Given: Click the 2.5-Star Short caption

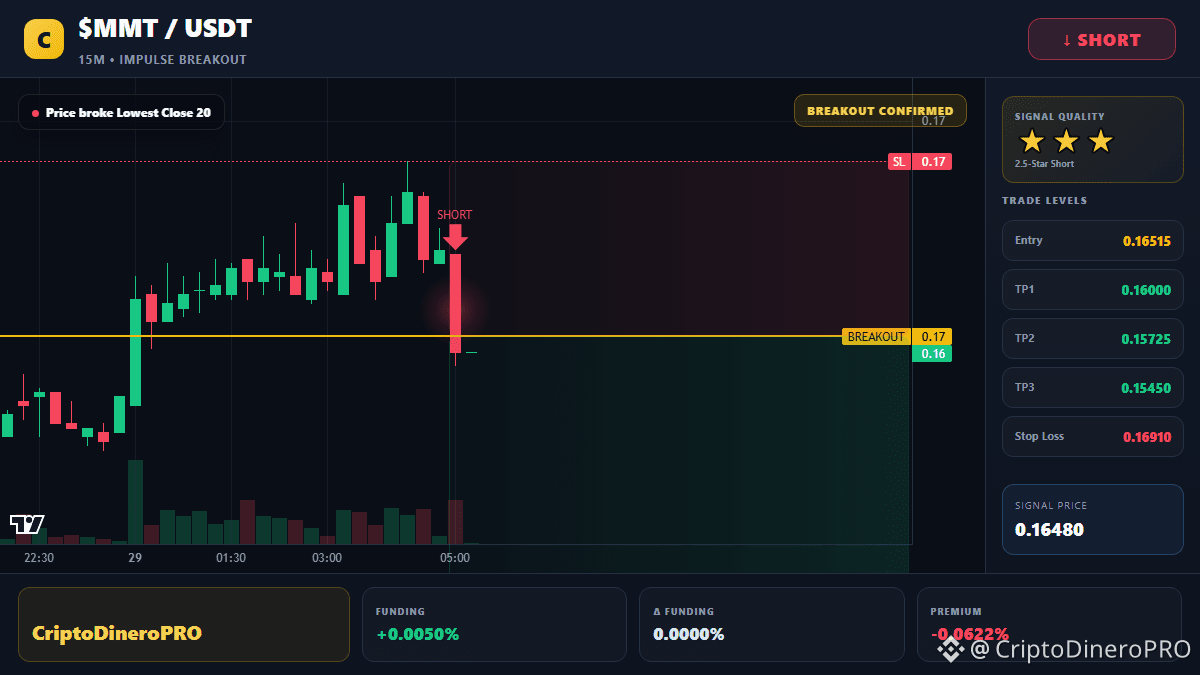Looking at the screenshot, I should [x=1044, y=164].
